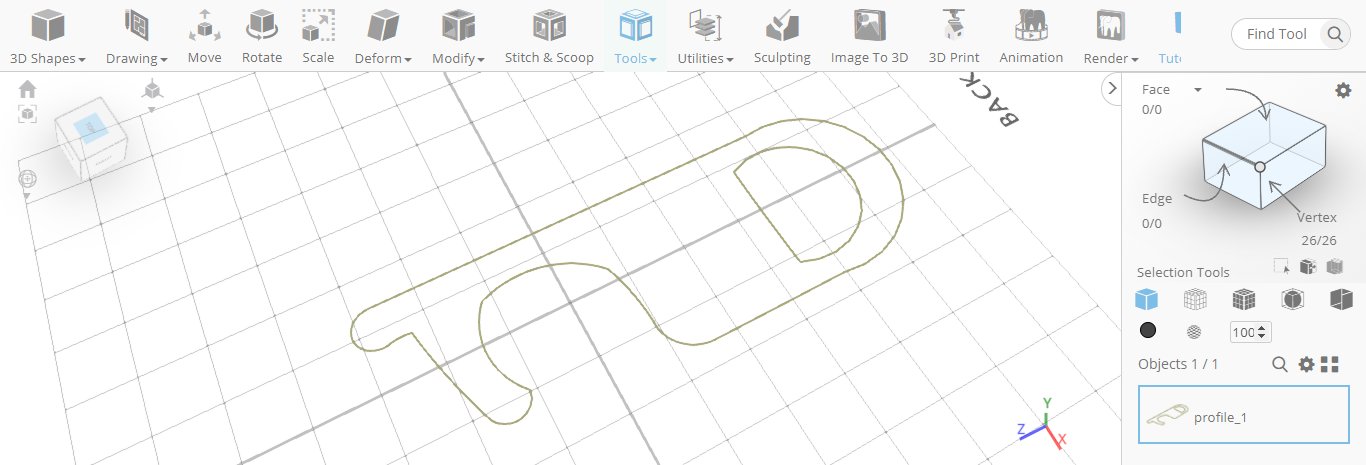1366x465 pixels.
Task: Open the Deform dropdown menu
Action: tap(383, 36)
